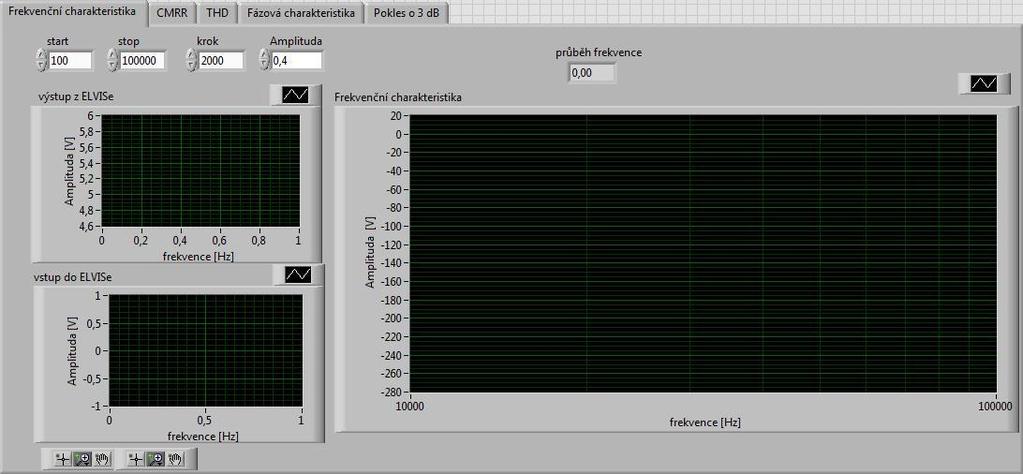Click the výstup z ELVISe plot area
The image size is (1023, 474).
201,171
